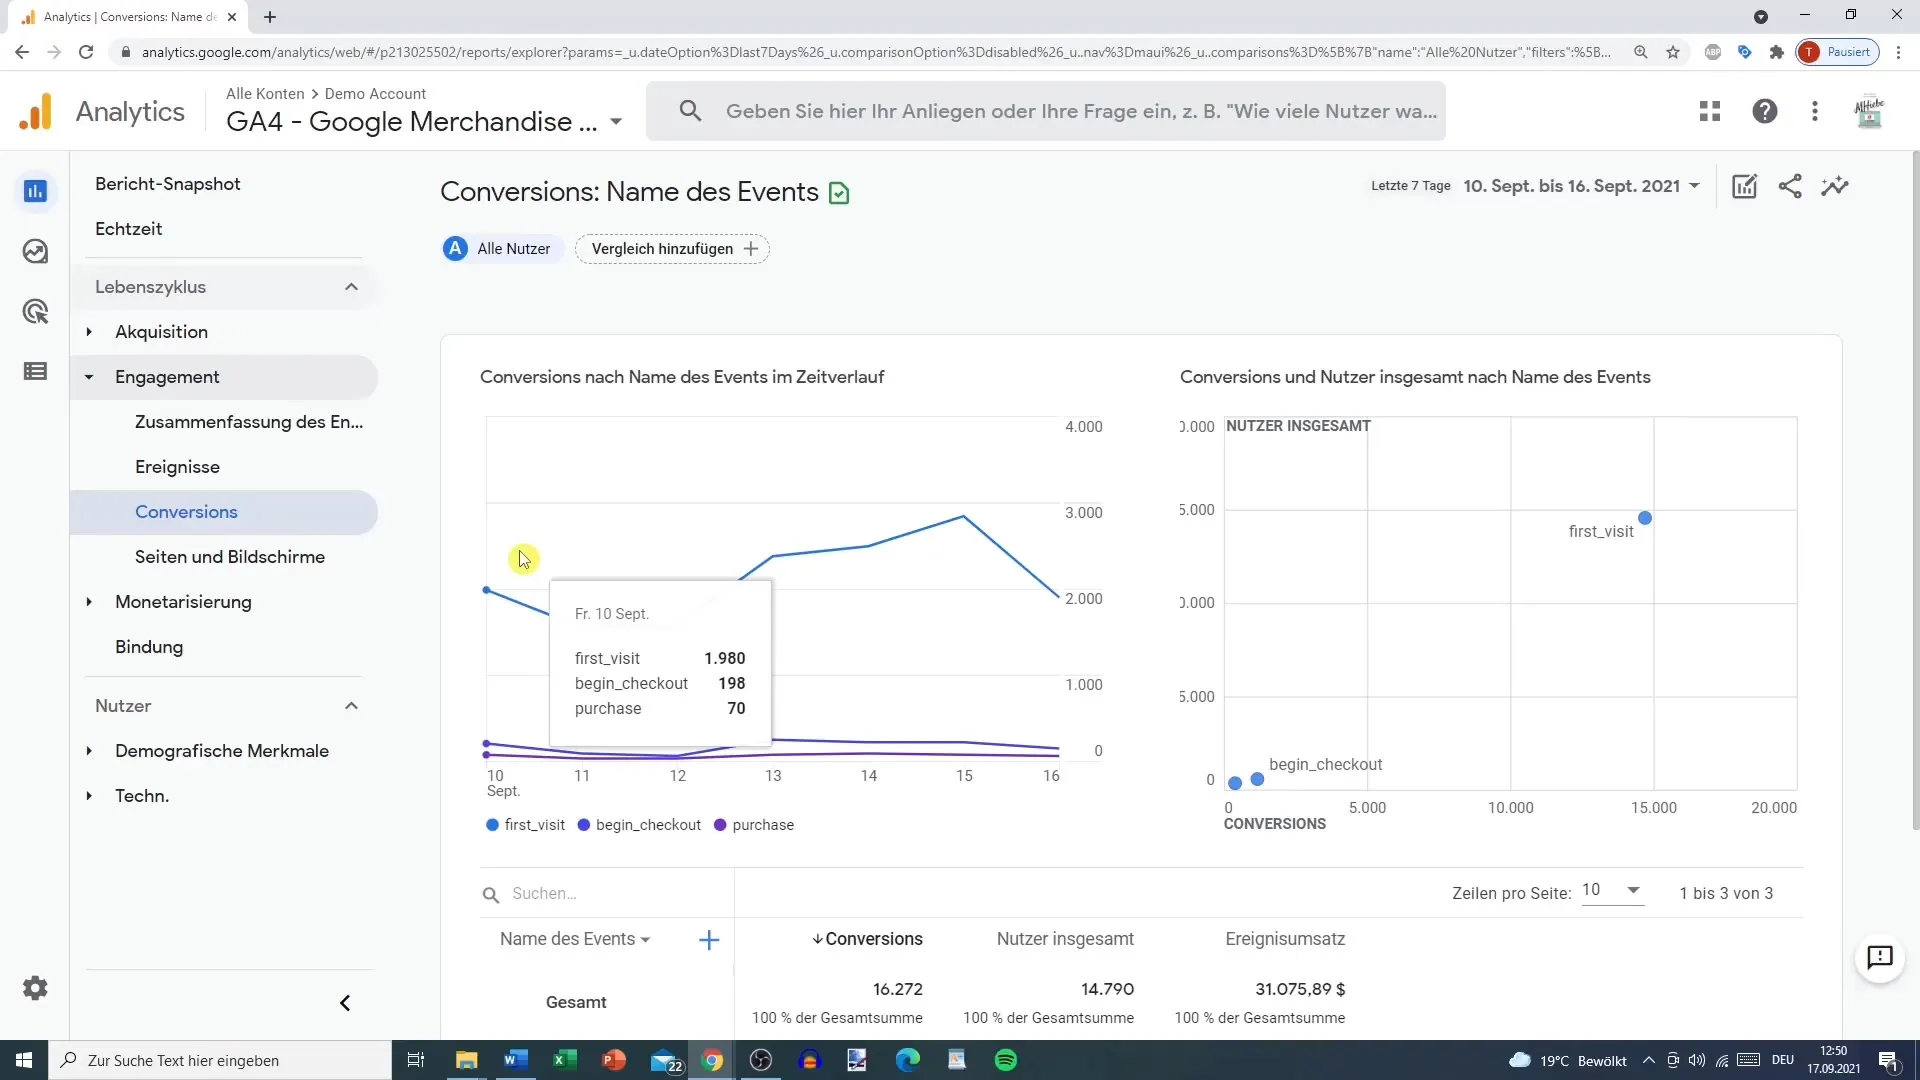Viewport: 1920px width, 1080px height.
Task: Click the Analytics logo
Action: [x=101, y=111]
